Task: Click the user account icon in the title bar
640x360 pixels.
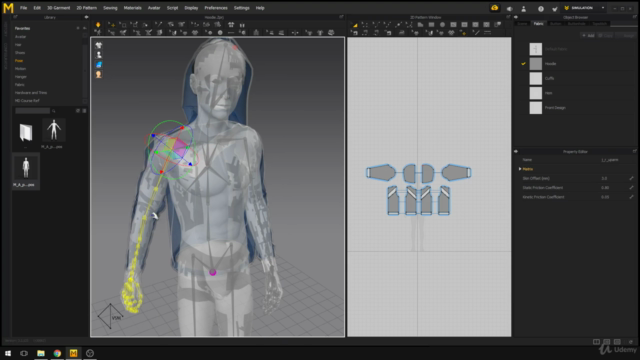Action: (524, 8)
